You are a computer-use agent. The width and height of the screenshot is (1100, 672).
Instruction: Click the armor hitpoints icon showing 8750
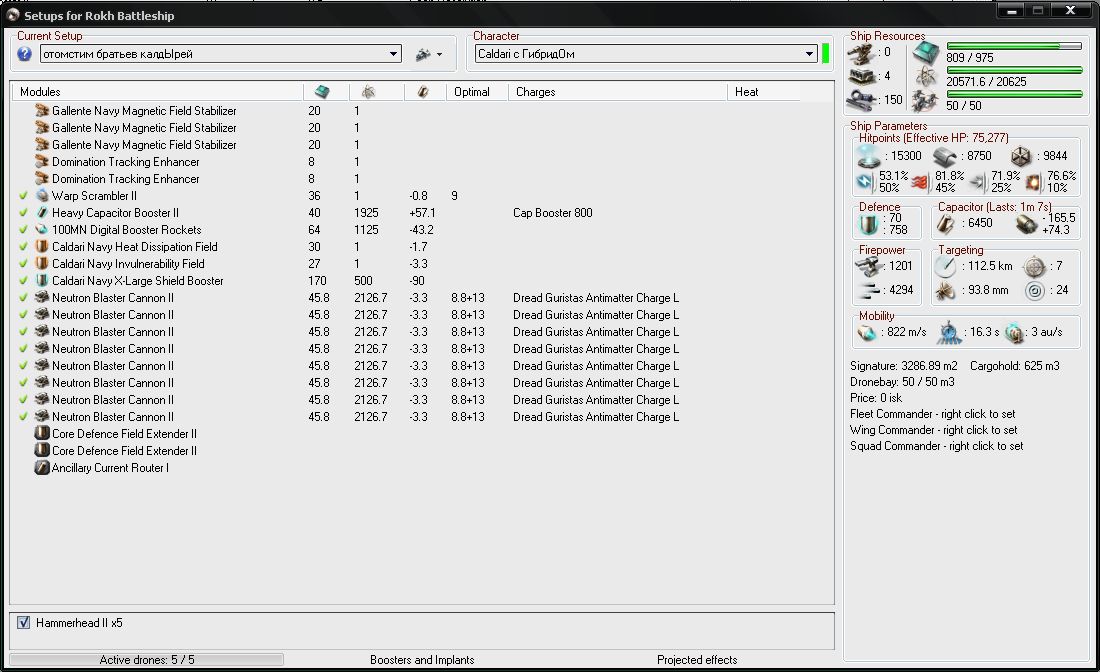(945, 156)
